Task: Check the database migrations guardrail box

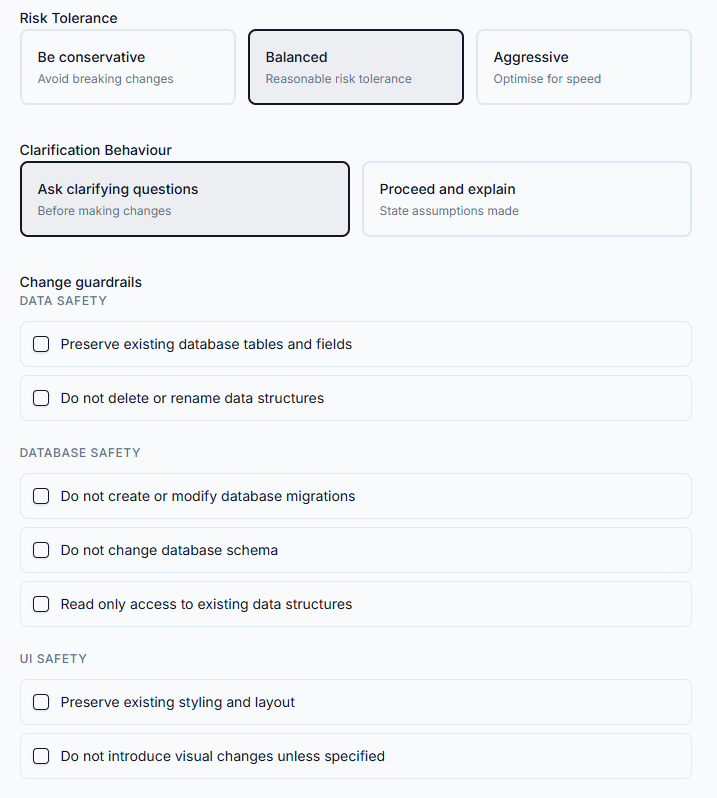Action: [41, 496]
